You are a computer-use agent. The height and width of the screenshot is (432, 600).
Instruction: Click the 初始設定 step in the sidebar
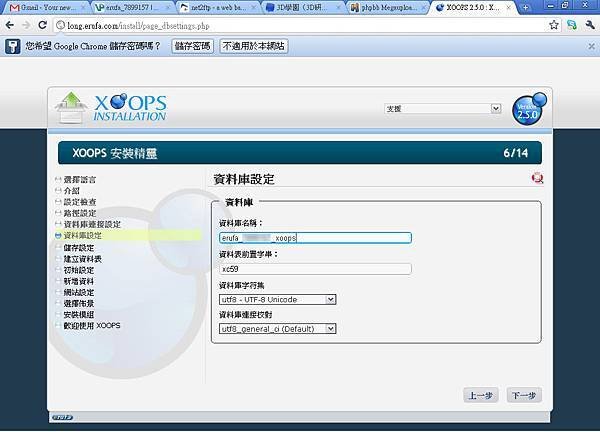(78, 270)
